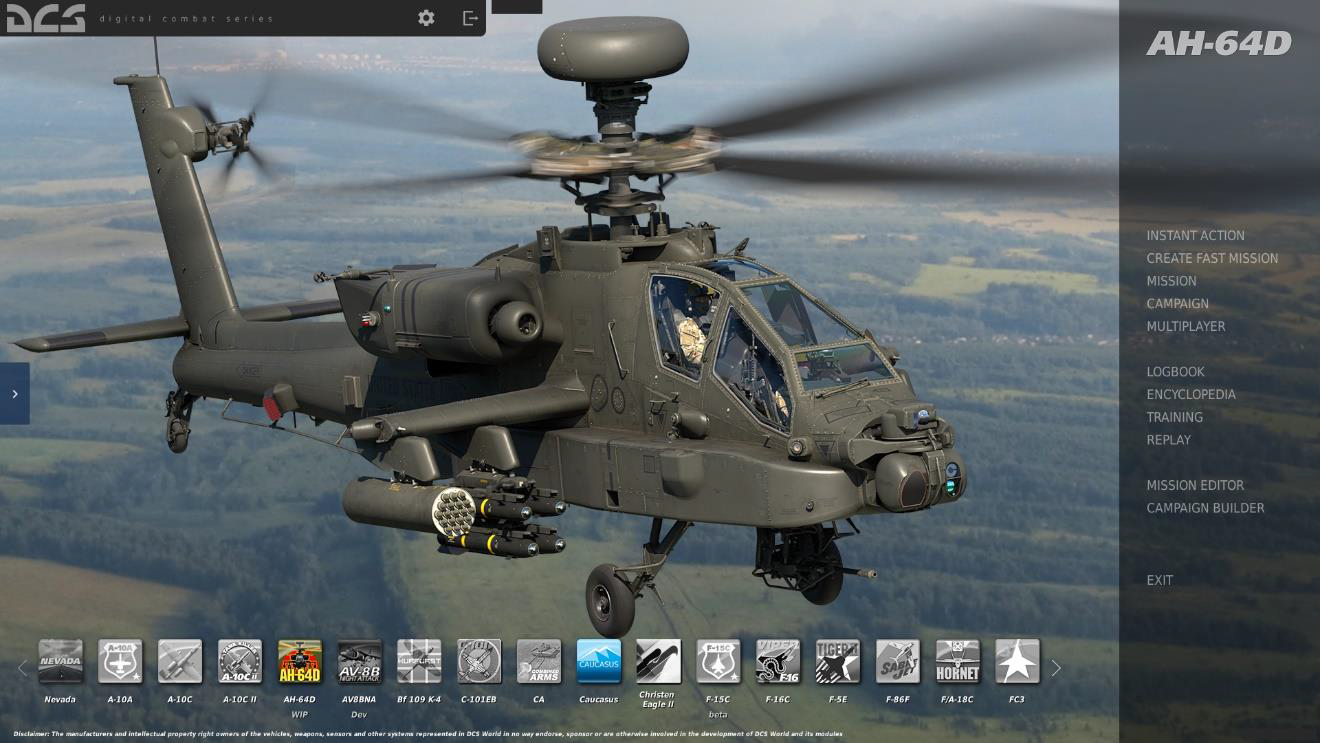1320x743 pixels.
Task: Select the Christen Eagle II thumbnail
Action: click(x=659, y=662)
